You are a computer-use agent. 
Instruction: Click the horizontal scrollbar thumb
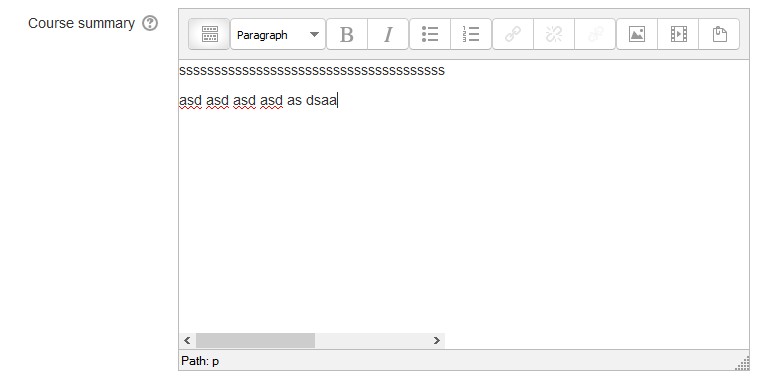[x=255, y=340]
